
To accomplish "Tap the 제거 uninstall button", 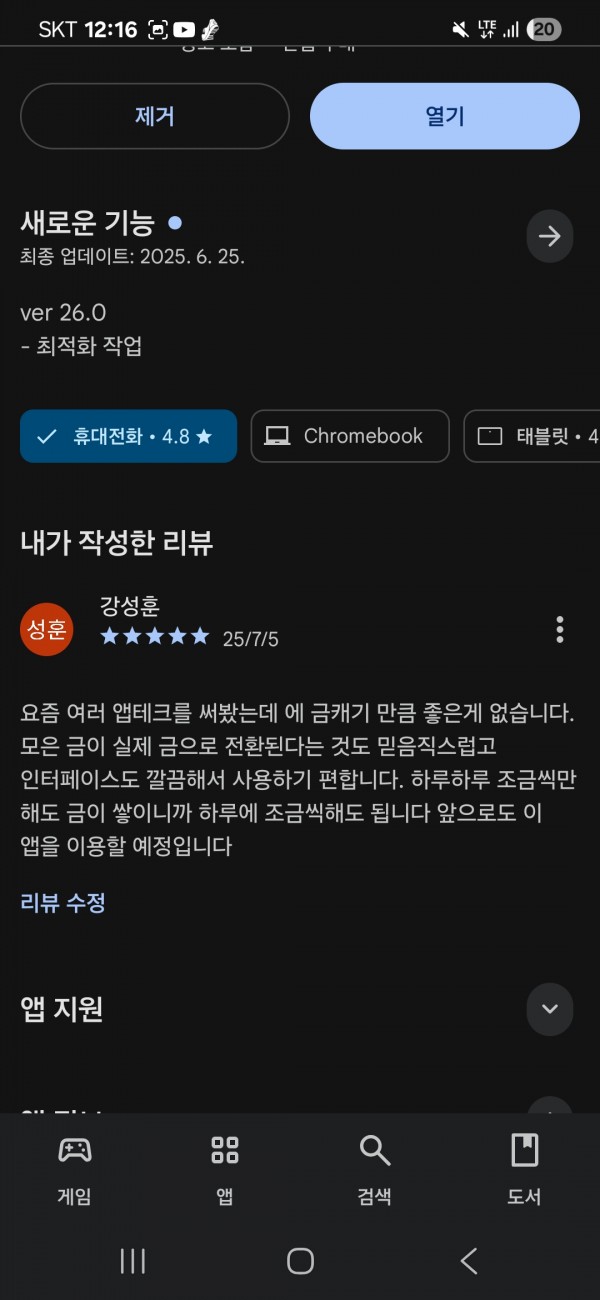I will coord(155,116).
